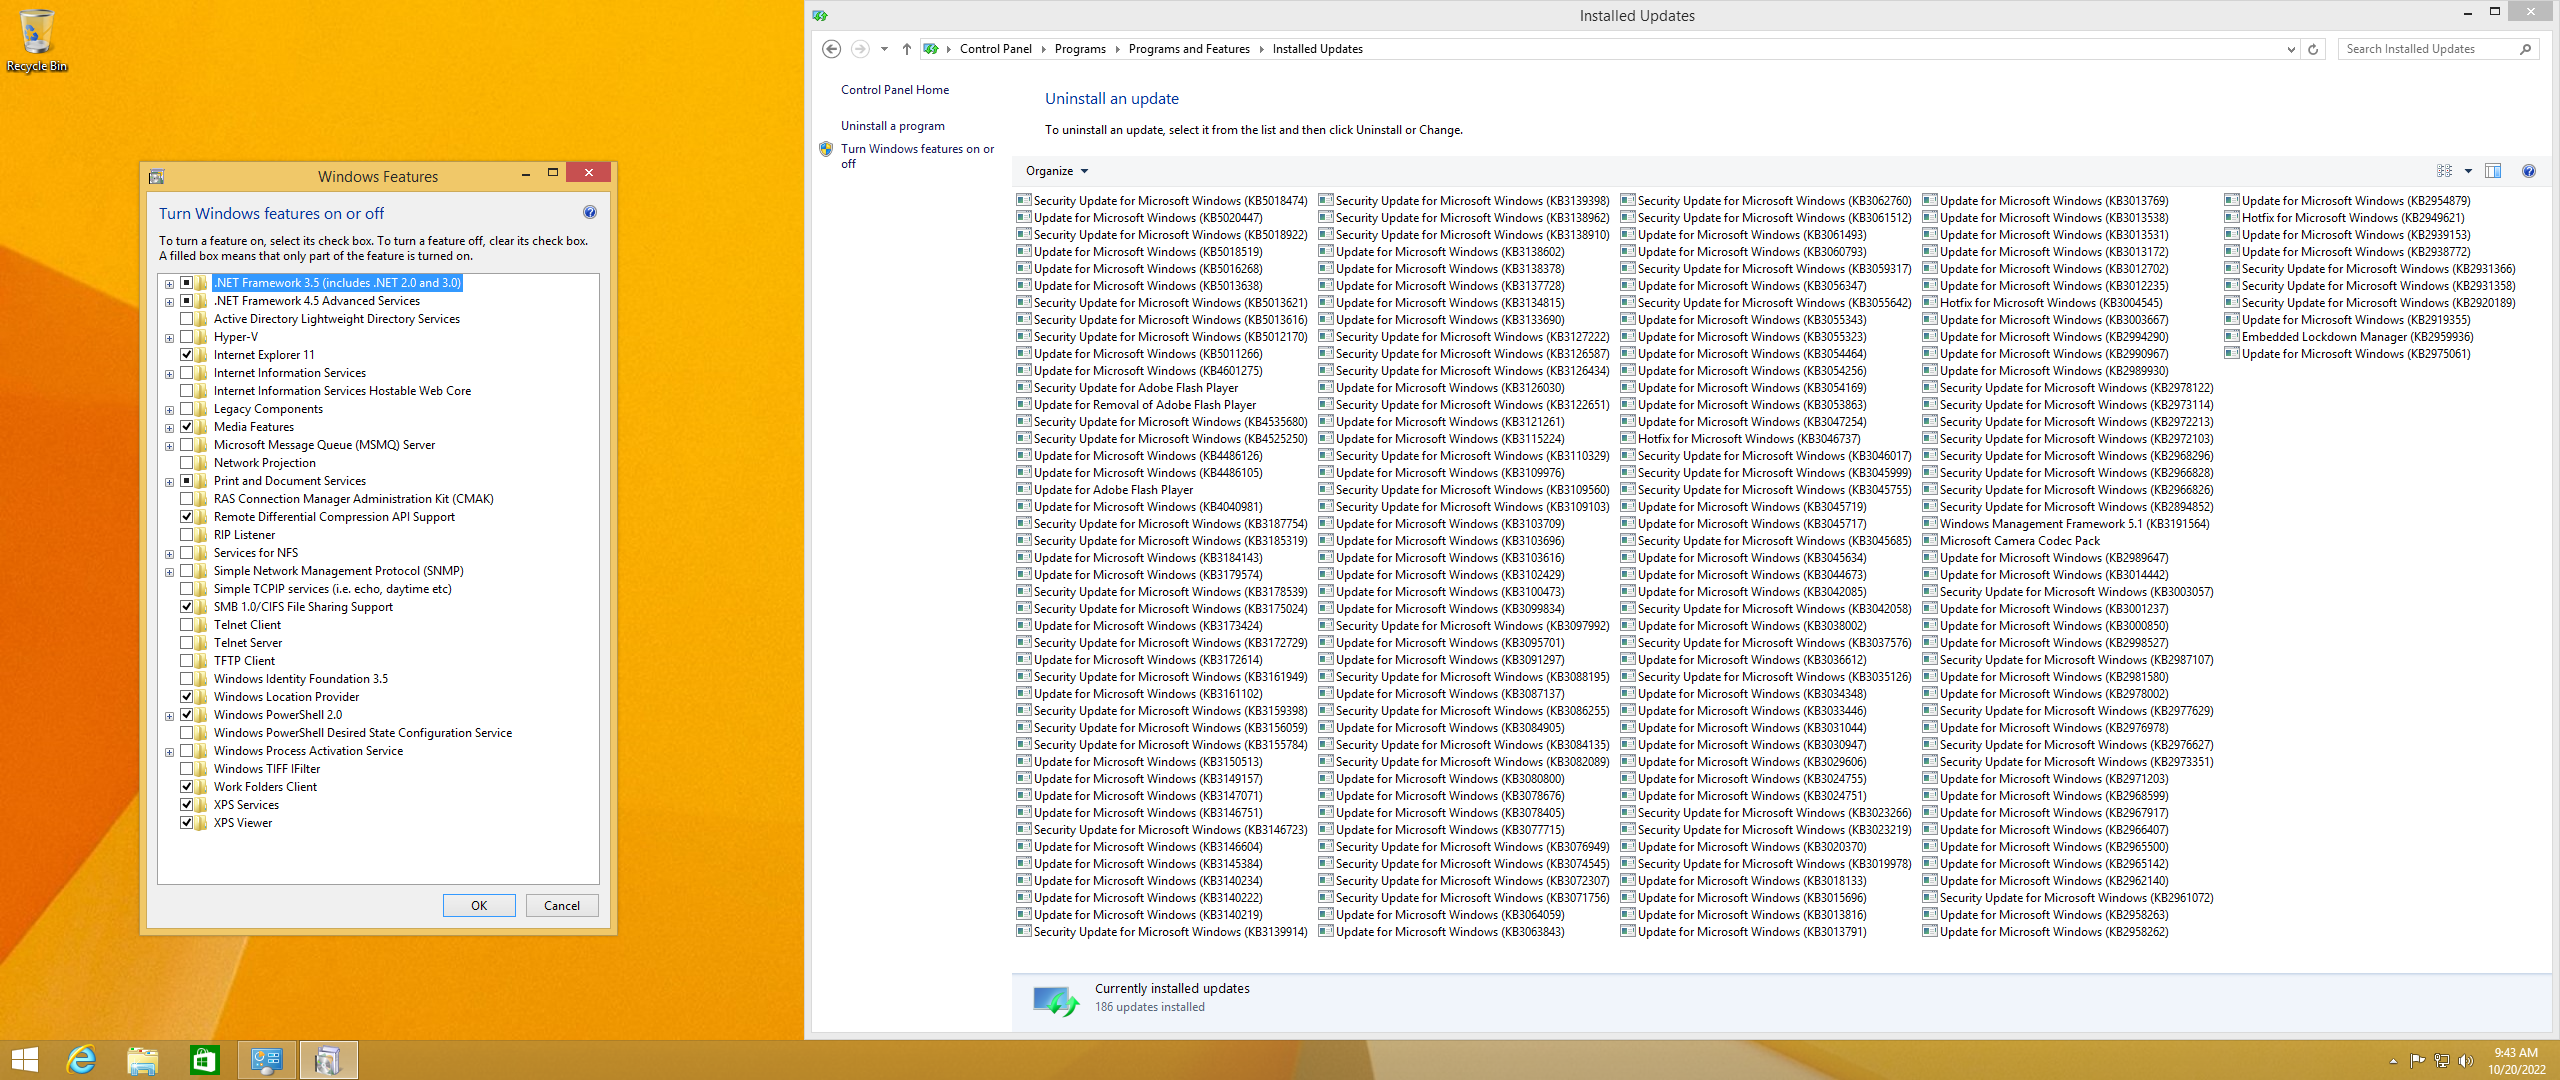Check the Telnet Client feature
The width and height of the screenshot is (2560, 1080).
tap(187, 625)
